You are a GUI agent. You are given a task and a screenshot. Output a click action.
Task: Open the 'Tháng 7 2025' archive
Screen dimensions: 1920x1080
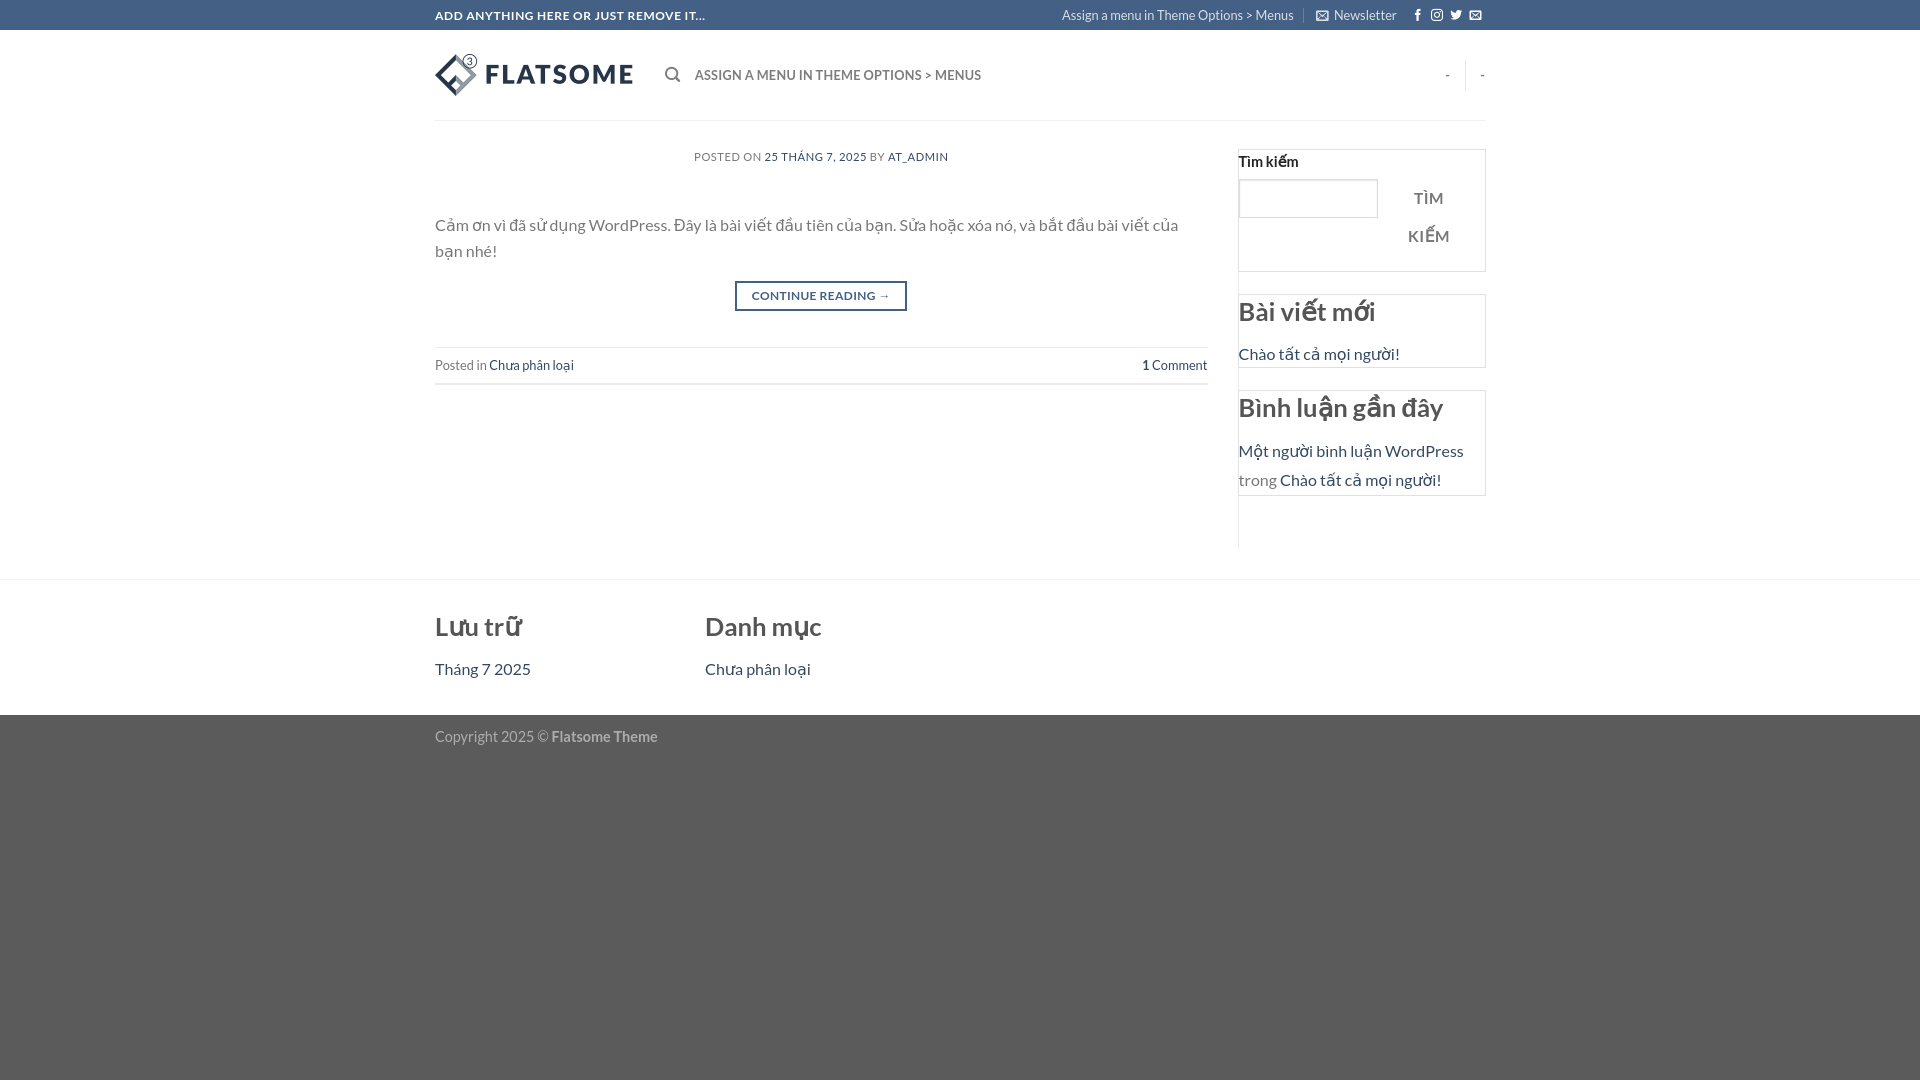pos(483,669)
